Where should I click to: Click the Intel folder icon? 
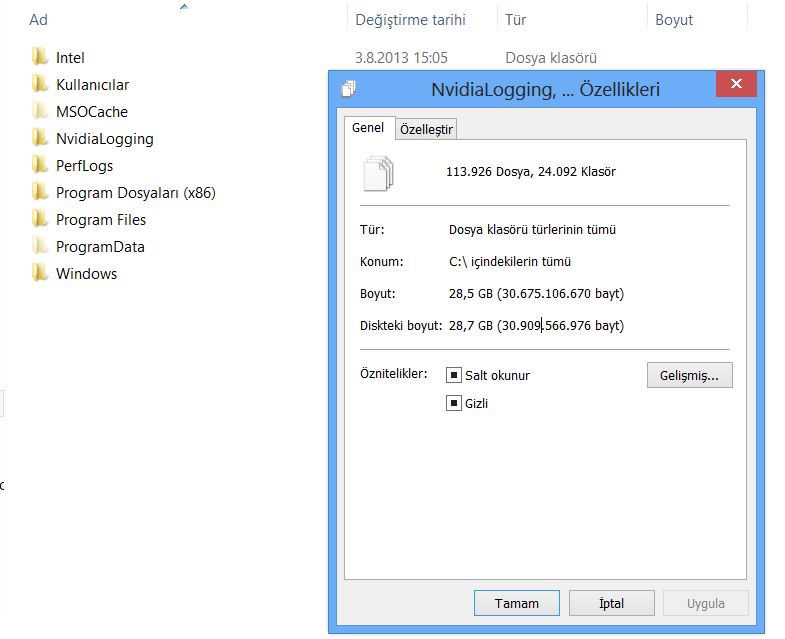point(40,58)
